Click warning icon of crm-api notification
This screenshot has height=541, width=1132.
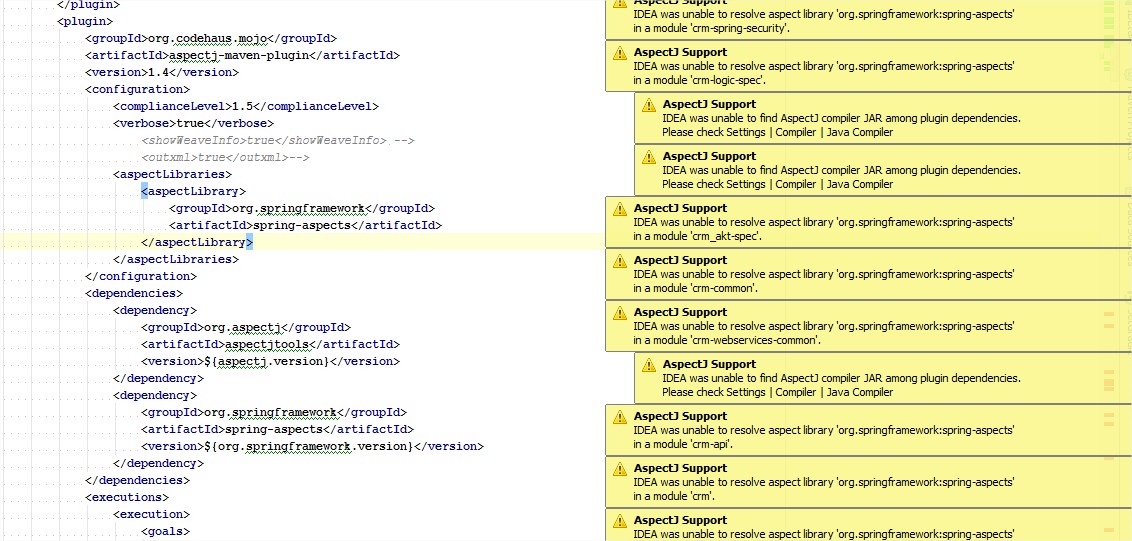coord(619,417)
